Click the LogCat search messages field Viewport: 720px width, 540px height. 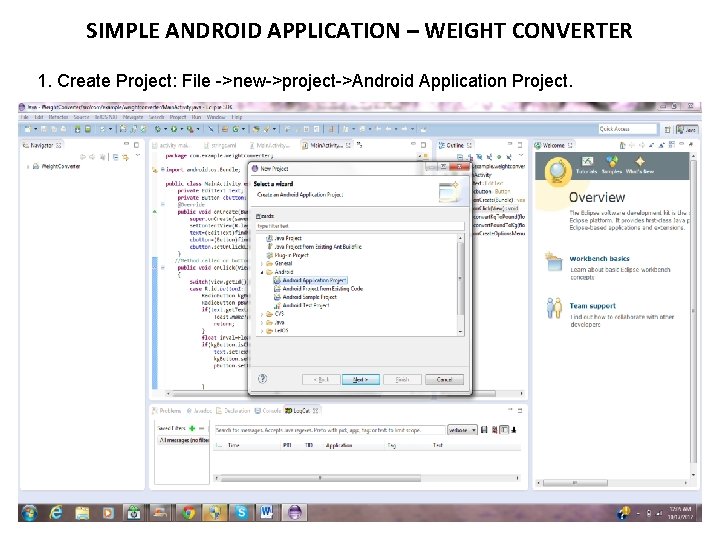coord(330,430)
